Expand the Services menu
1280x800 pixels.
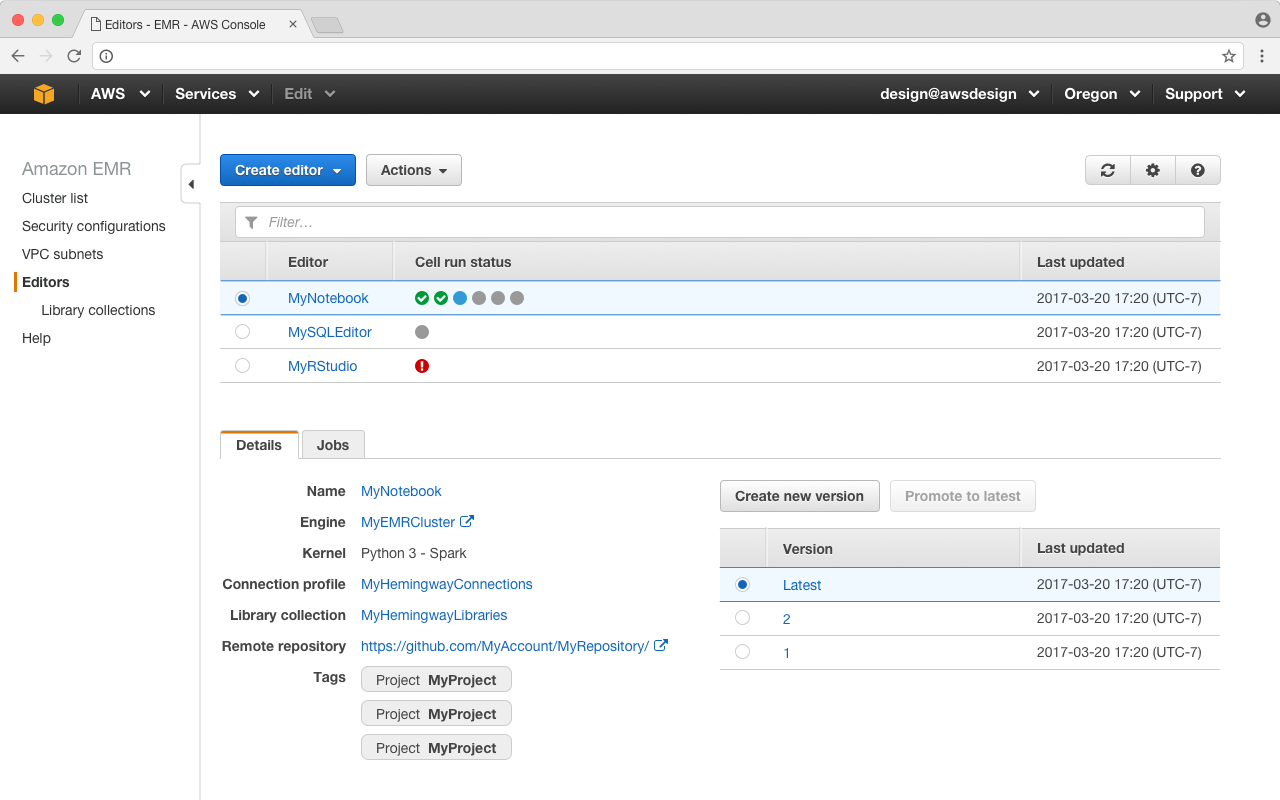click(217, 94)
